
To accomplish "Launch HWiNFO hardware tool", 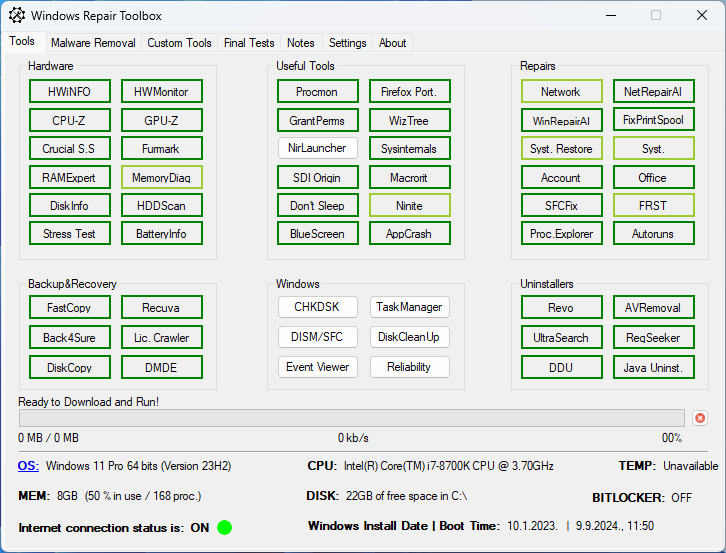I will point(69,91).
